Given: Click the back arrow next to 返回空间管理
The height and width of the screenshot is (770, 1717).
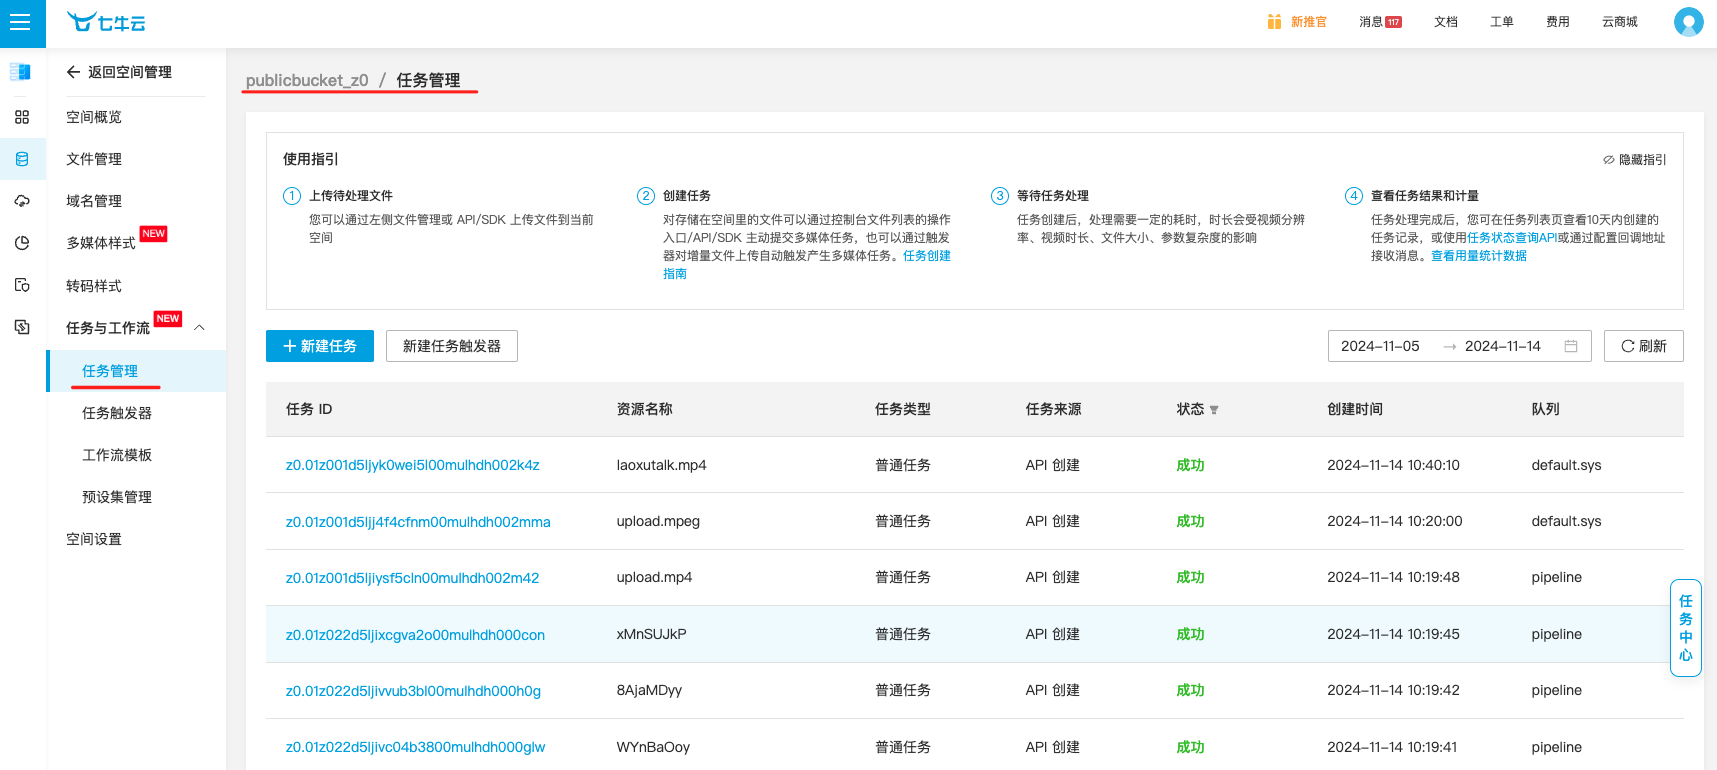Looking at the screenshot, I should point(73,72).
